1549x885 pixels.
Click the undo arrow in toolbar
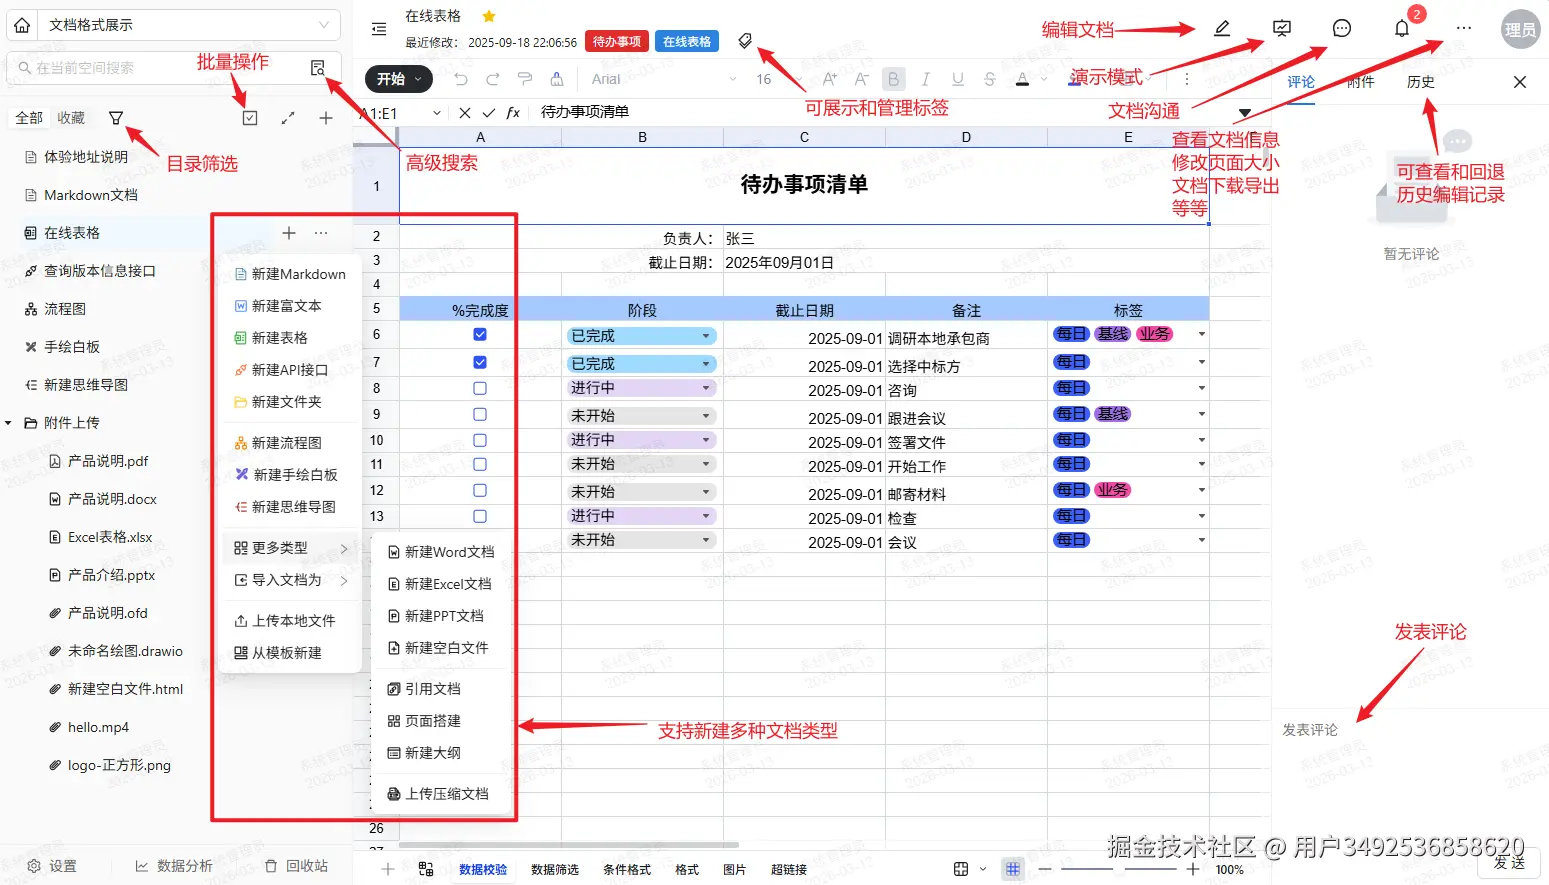(461, 79)
